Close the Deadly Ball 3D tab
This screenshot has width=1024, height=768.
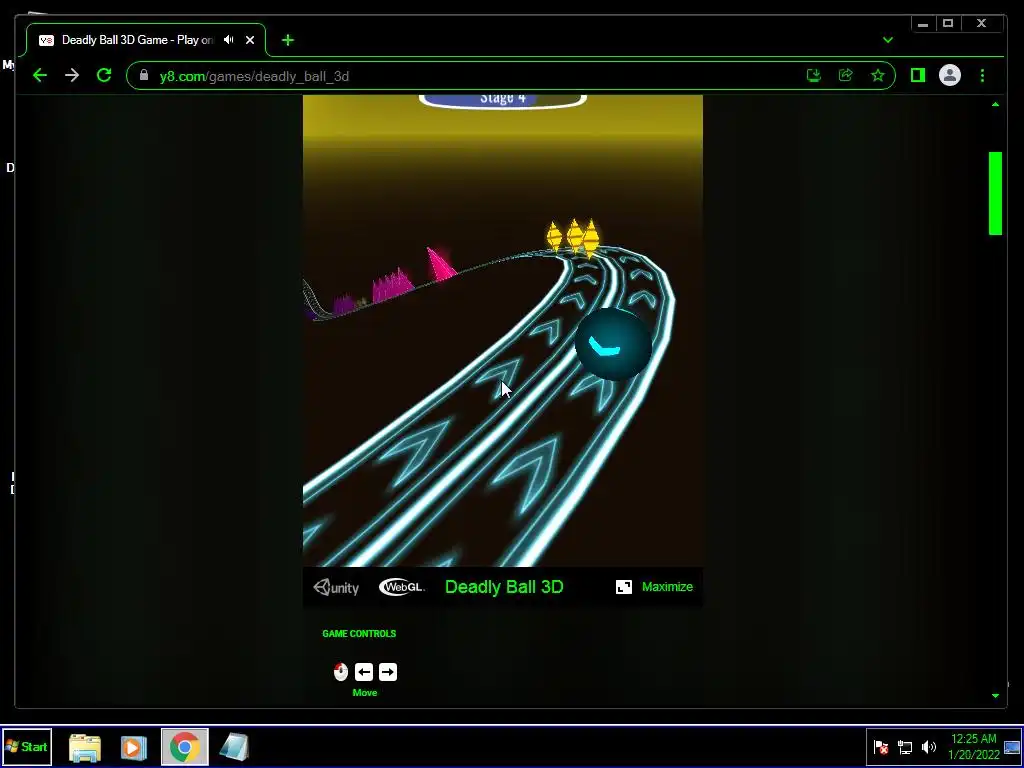[249, 40]
